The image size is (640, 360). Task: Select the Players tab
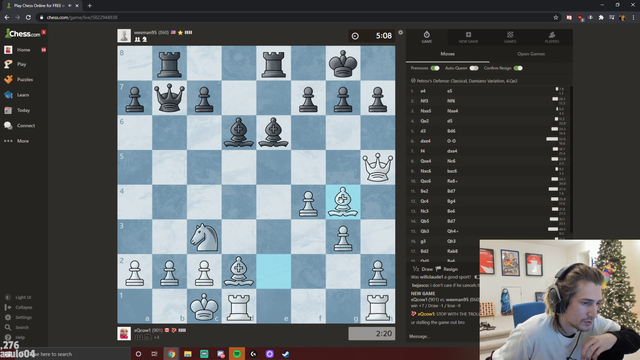(x=552, y=37)
